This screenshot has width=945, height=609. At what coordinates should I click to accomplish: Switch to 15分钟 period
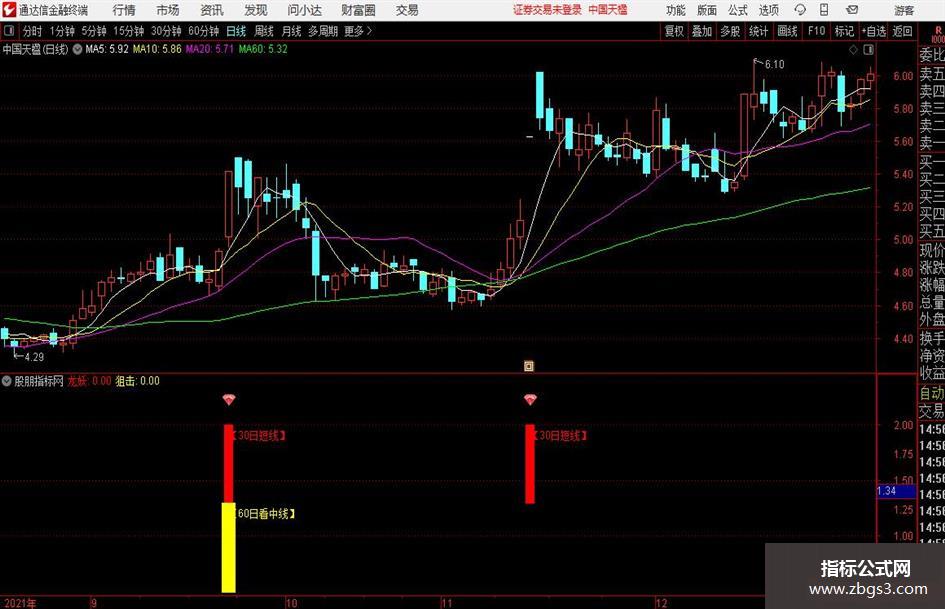click(x=129, y=31)
